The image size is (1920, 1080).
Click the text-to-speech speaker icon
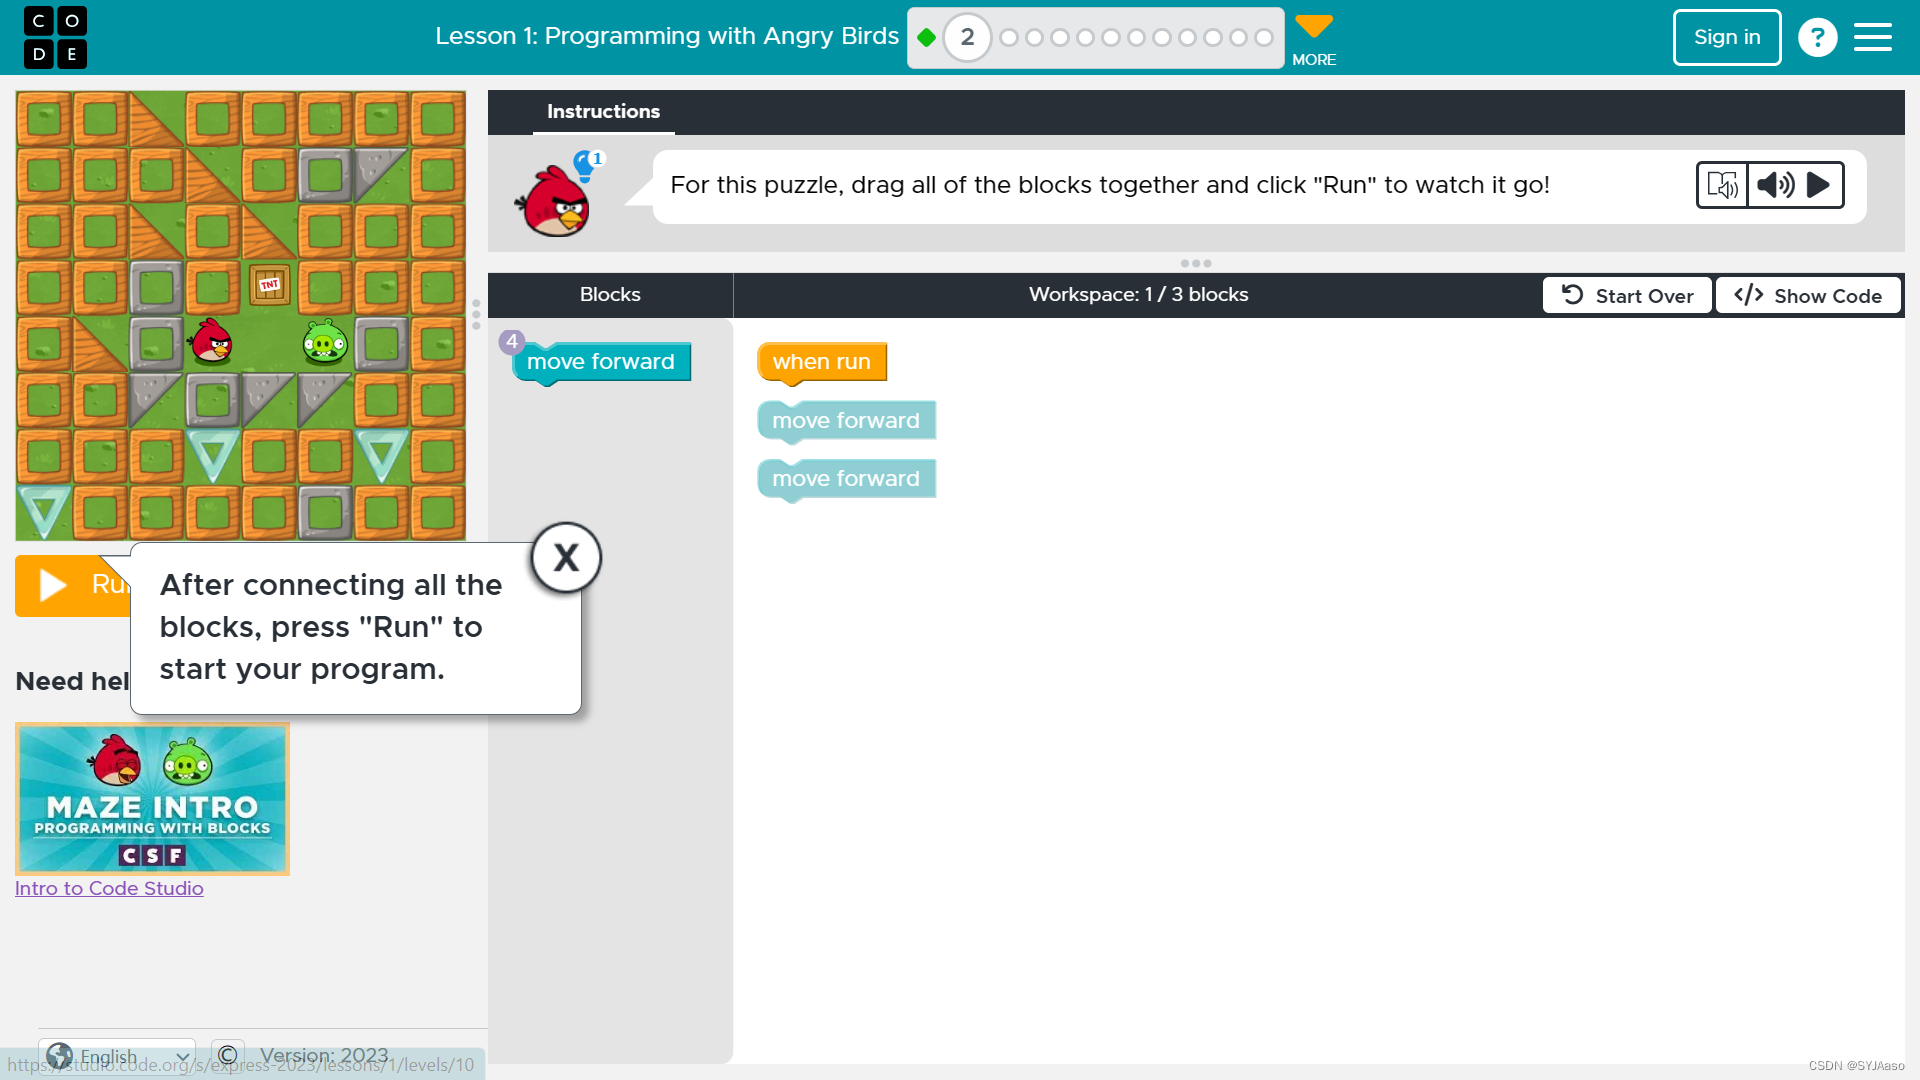coord(1775,185)
